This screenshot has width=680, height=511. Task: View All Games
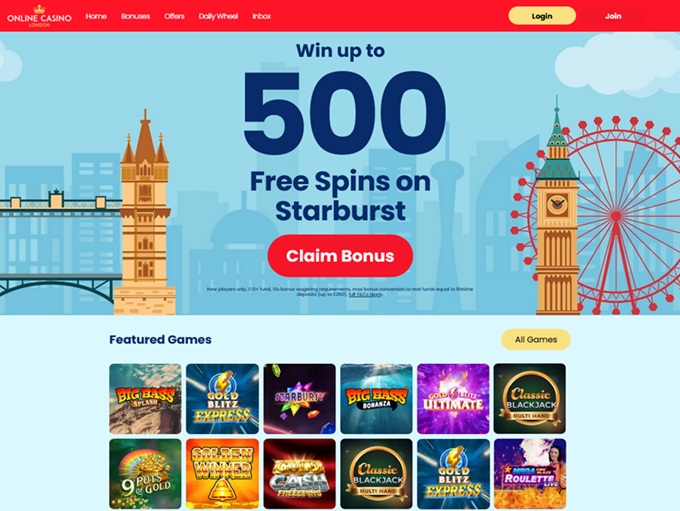(x=536, y=340)
